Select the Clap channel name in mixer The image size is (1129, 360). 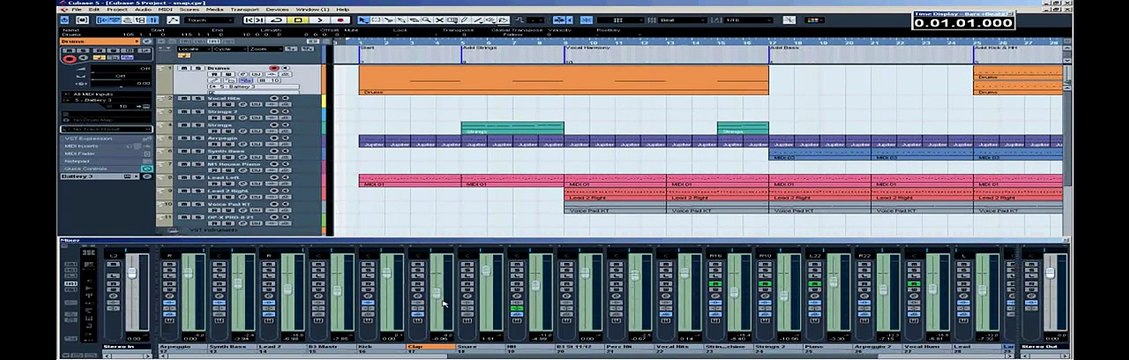pyautogui.click(x=431, y=346)
